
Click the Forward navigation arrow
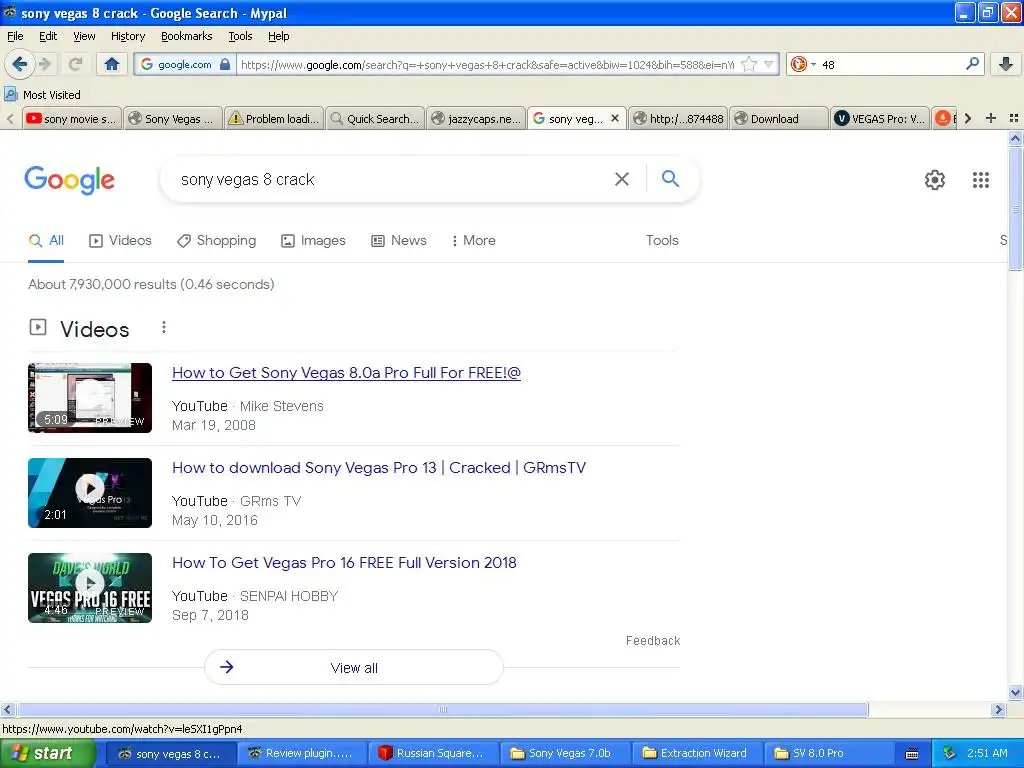coord(44,64)
